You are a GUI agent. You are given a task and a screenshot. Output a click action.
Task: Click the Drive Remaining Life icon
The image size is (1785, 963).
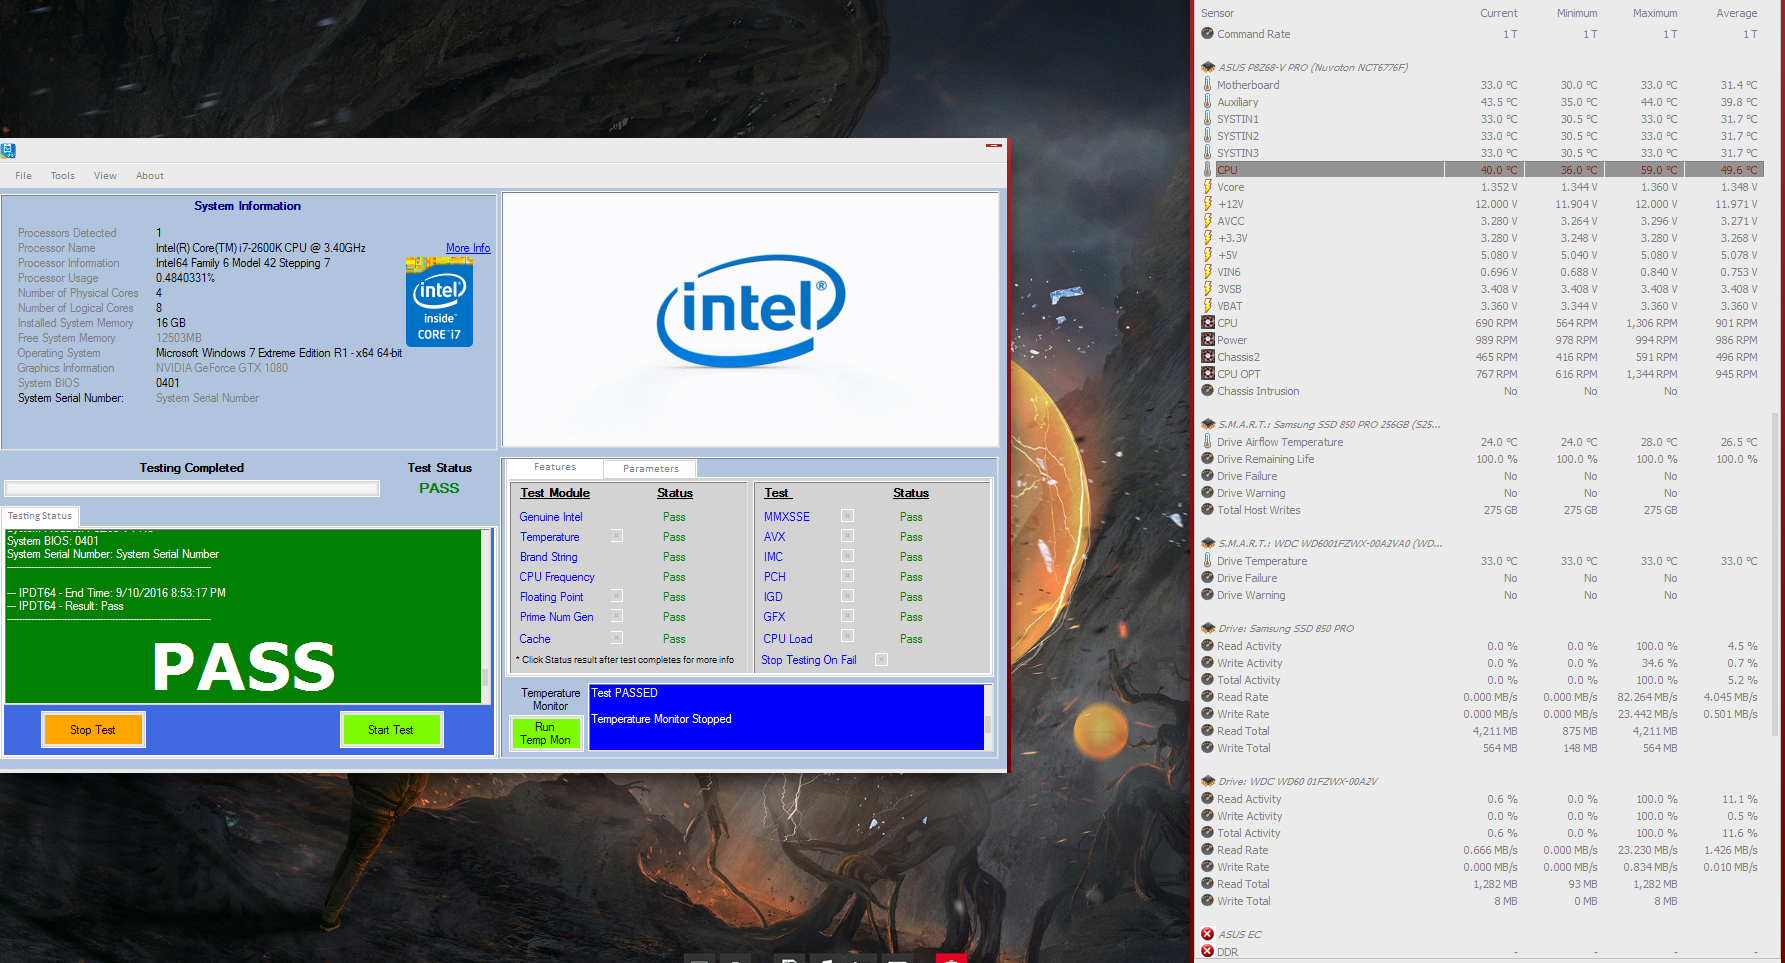[1207, 459]
